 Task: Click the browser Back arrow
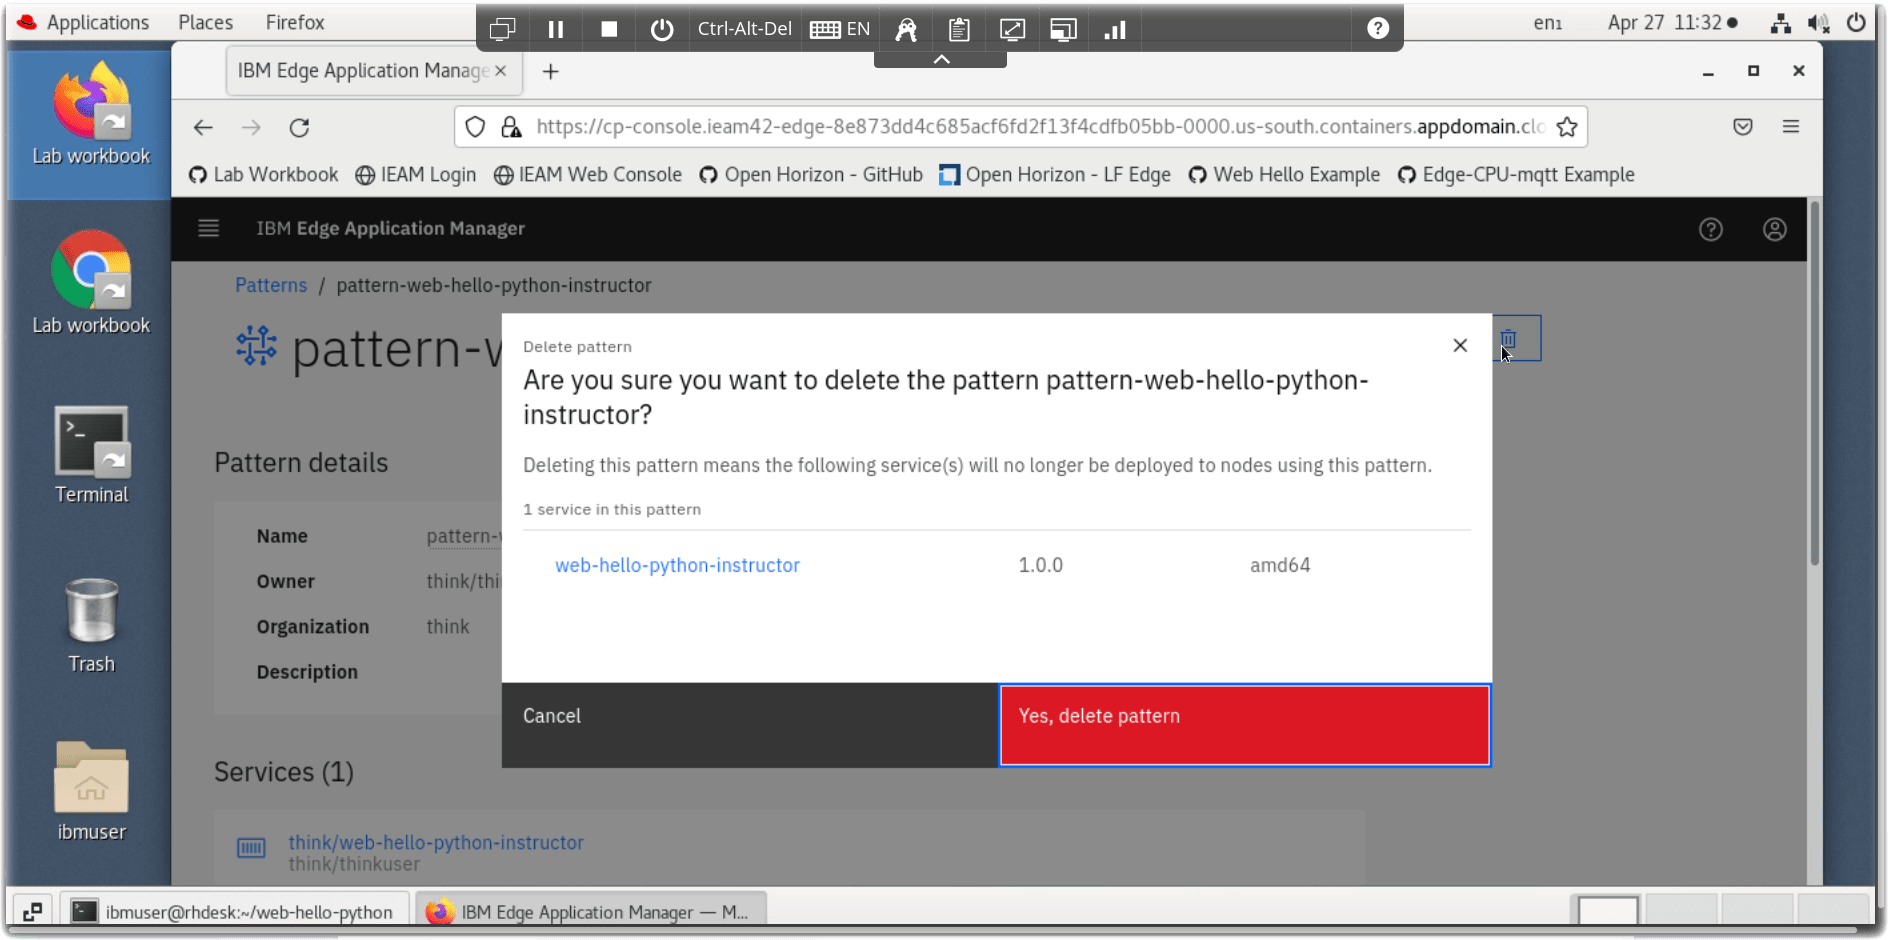(x=203, y=127)
